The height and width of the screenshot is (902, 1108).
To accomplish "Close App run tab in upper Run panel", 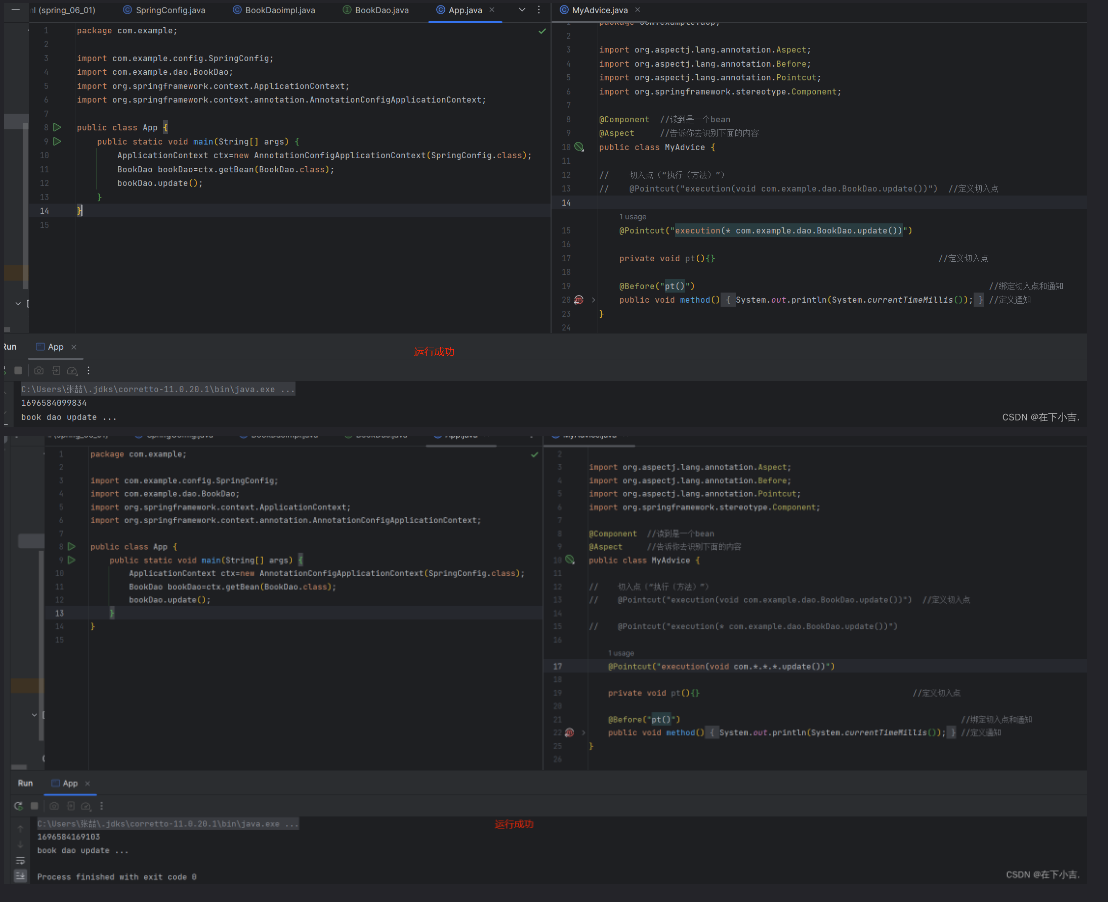I will (73, 347).
